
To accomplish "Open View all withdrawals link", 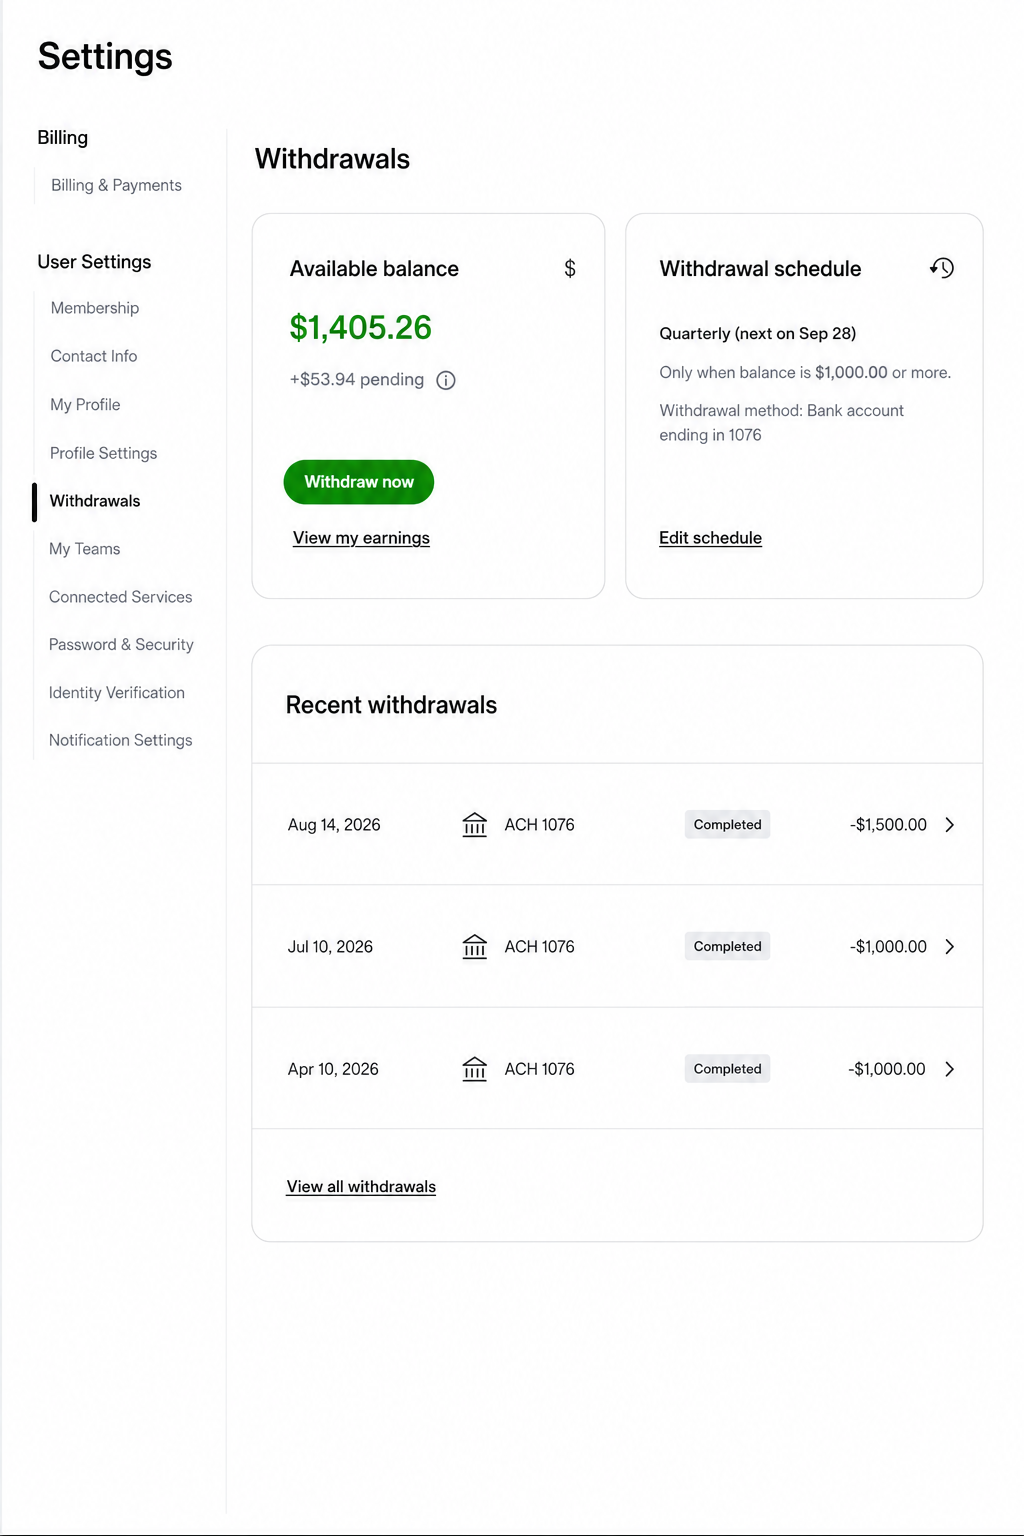I will pos(361,1187).
